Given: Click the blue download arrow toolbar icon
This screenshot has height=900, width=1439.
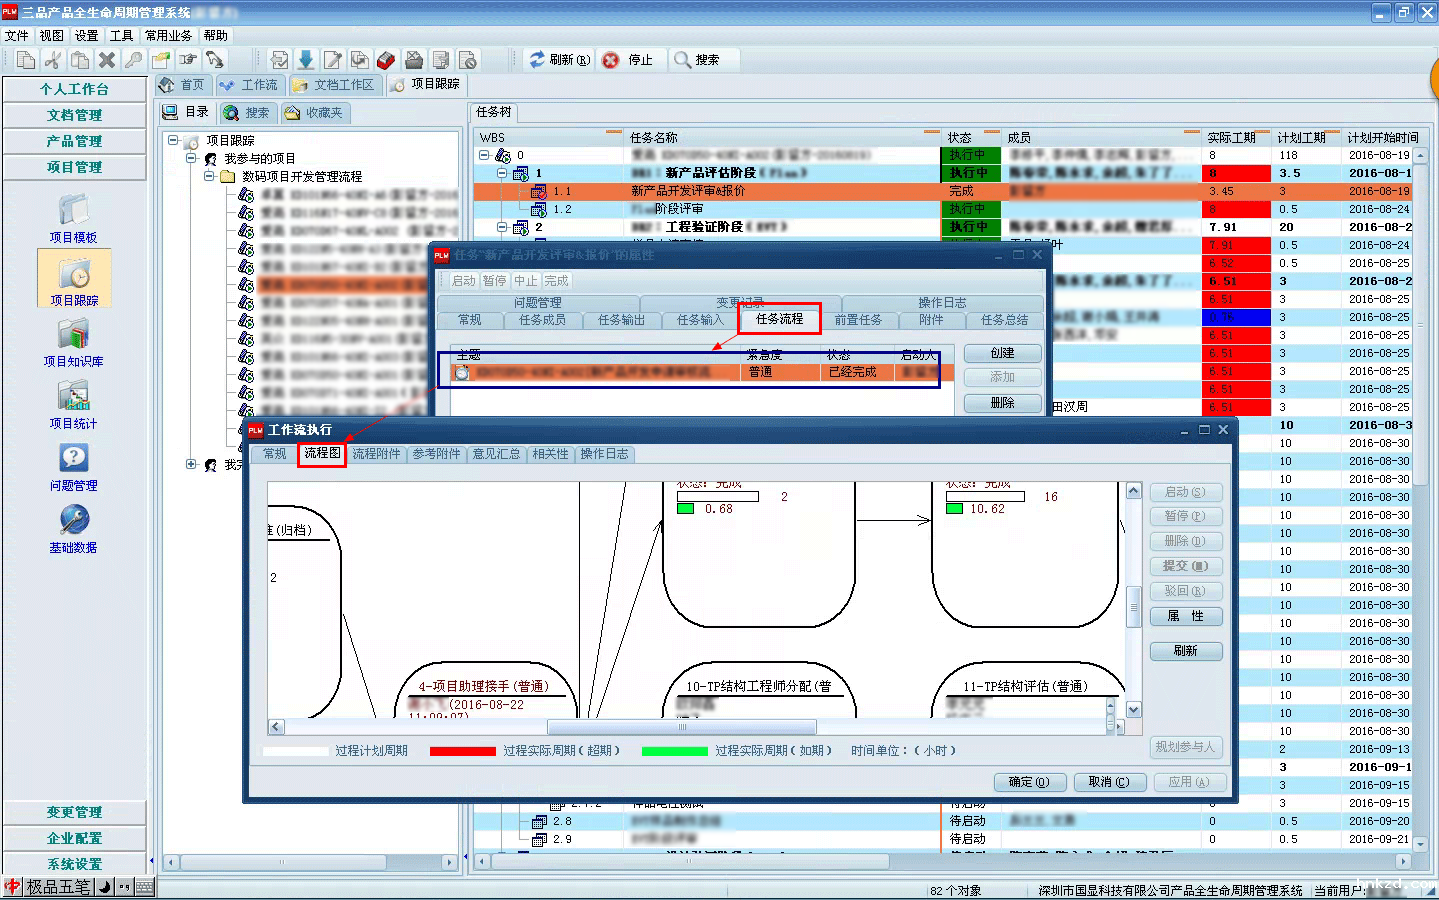Looking at the screenshot, I should (306, 60).
